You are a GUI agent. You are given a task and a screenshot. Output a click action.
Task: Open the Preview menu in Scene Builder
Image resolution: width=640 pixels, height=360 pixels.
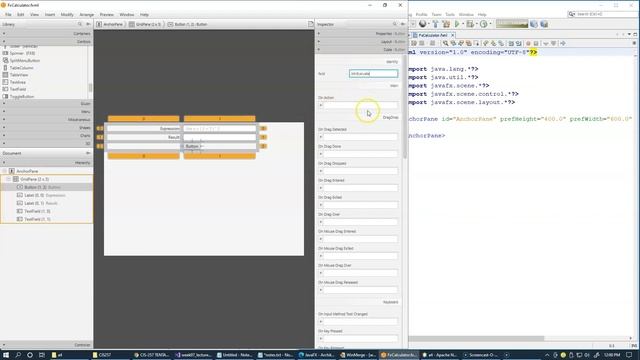pyautogui.click(x=107, y=15)
